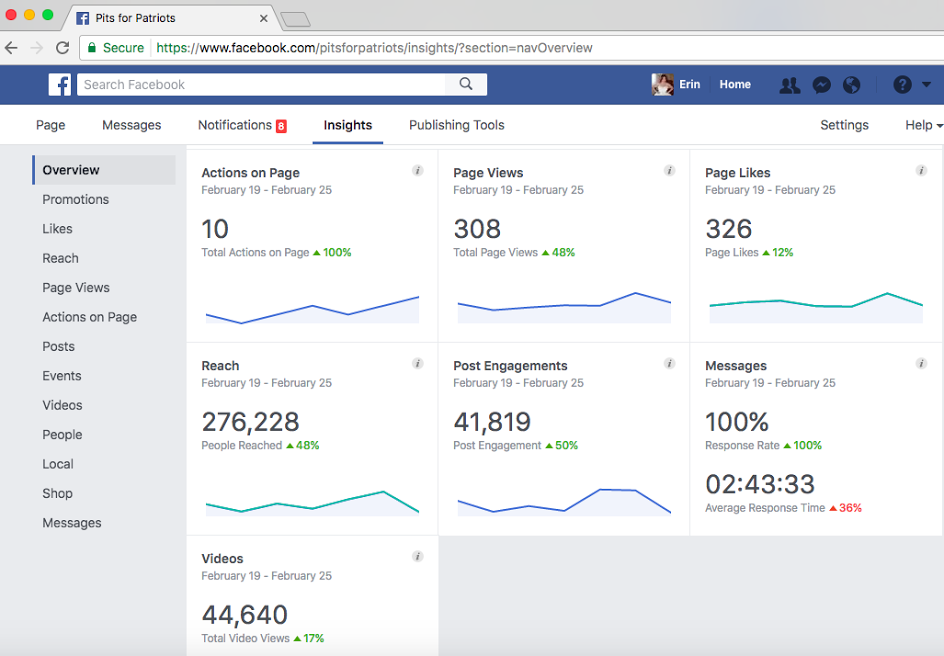Open Page Views in the sidebar
This screenshot has height=656, width=944.
click(76, 288)
